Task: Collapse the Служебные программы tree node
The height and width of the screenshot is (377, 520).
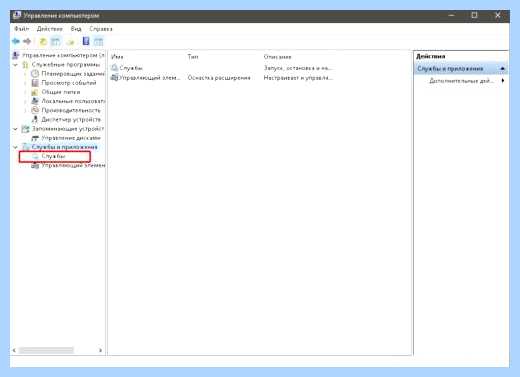Action: (x=15, y=65)
